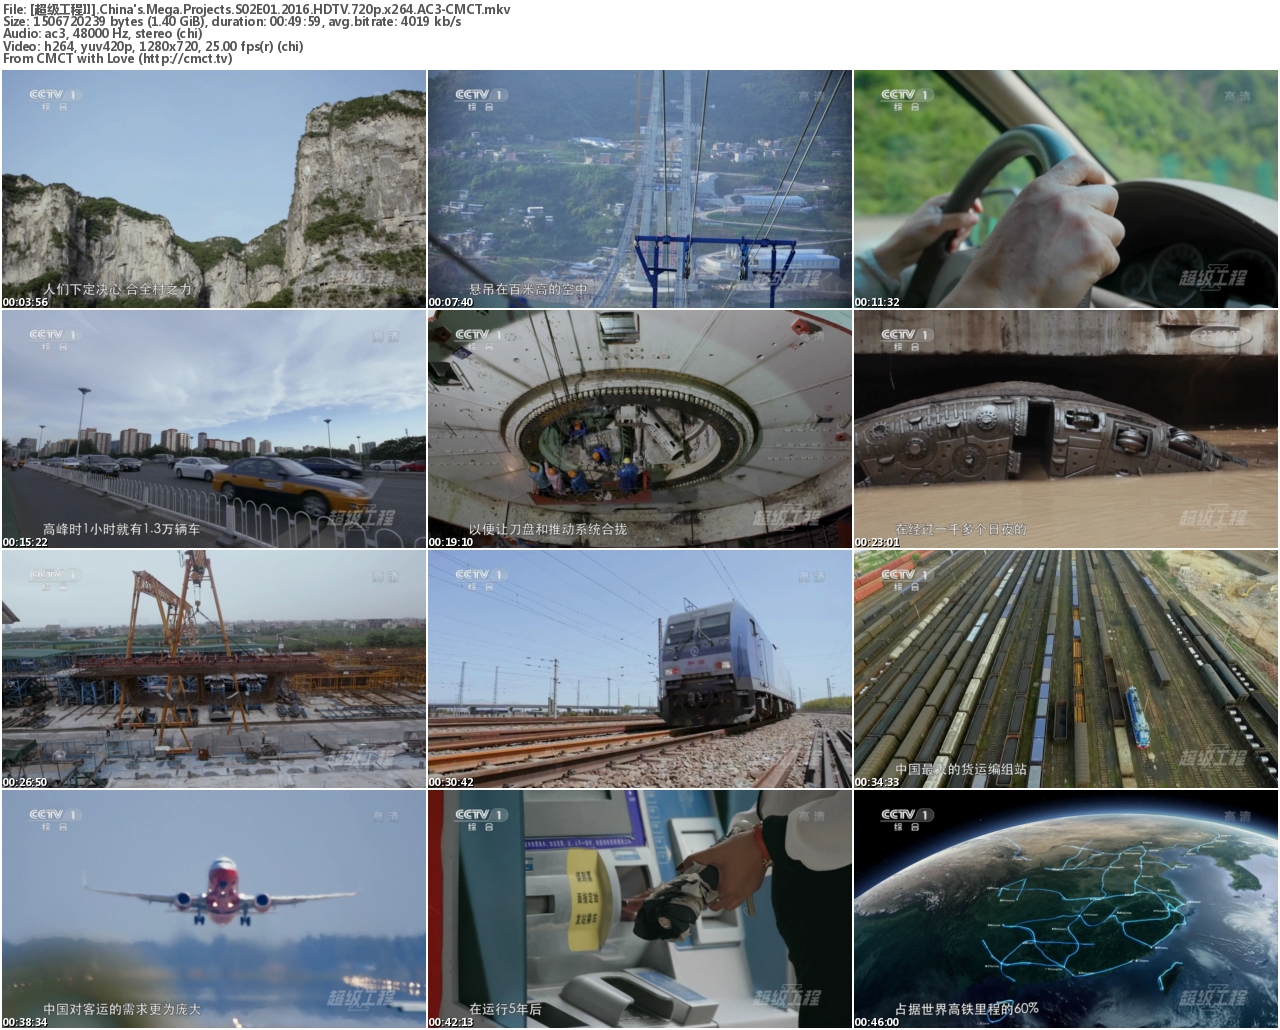Open the cliff landscape thumbnail at 00:03:56

pos(213,189)
